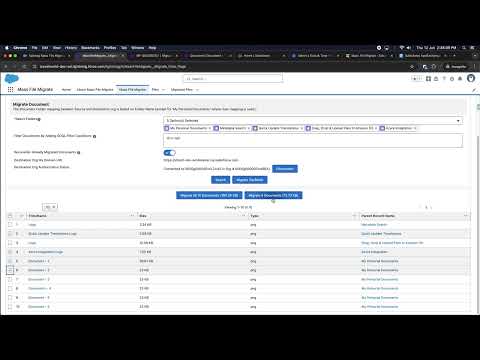Open the App Launcher grid icon
This screenshot has height=360, width=480.
pyautogui.click(x=10, y=89)
